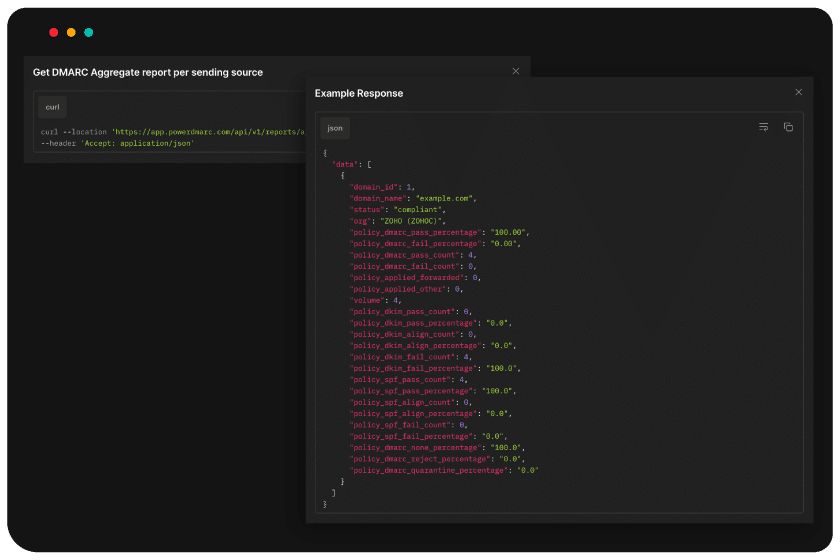
Task: Click the powerdmarc API URL in curl command
Action: click(208, 132)
